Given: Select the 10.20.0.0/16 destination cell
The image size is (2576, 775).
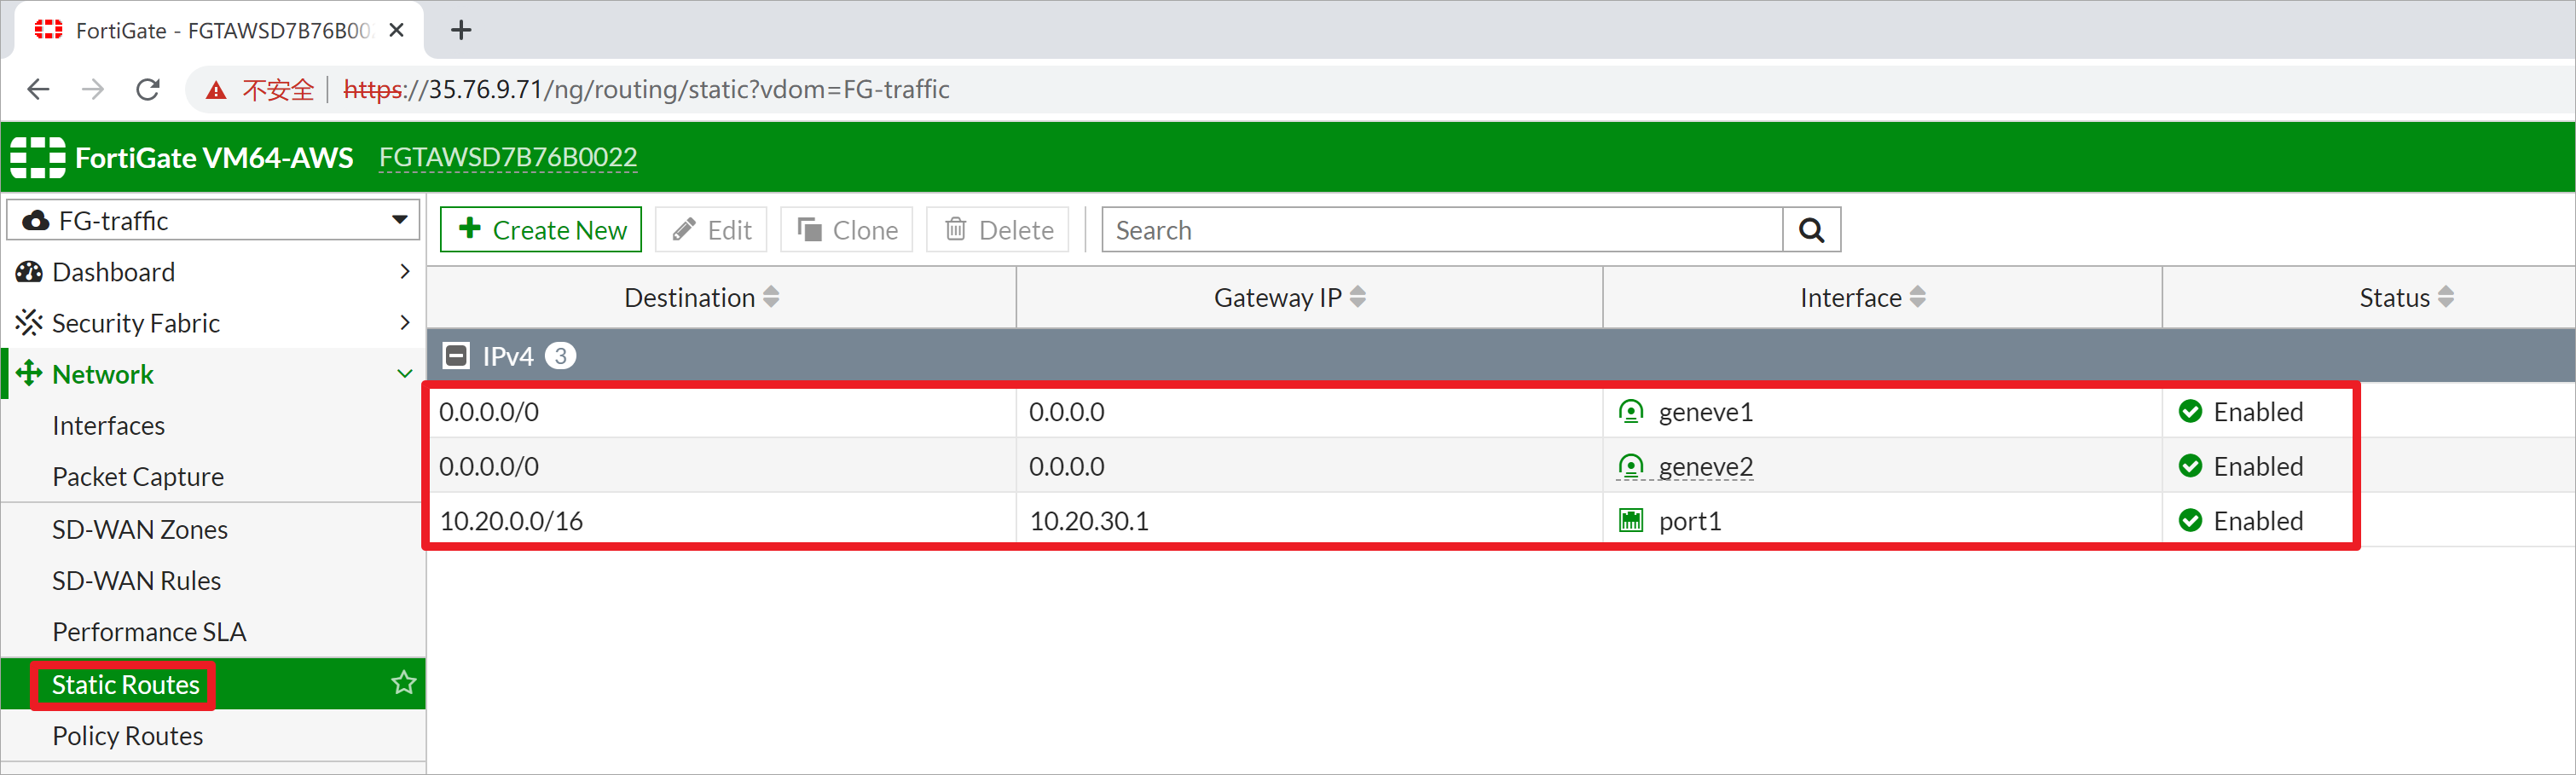Looking at the screenshot, I should click(511, 521).
